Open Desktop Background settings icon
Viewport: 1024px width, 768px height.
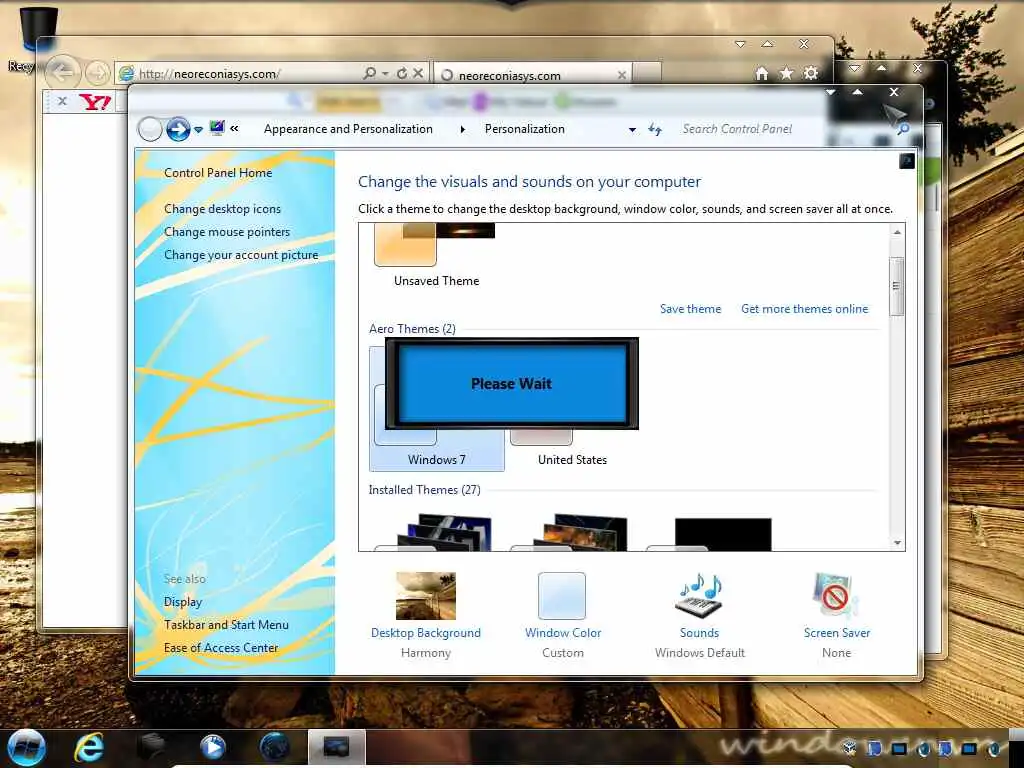click(426, 596)
